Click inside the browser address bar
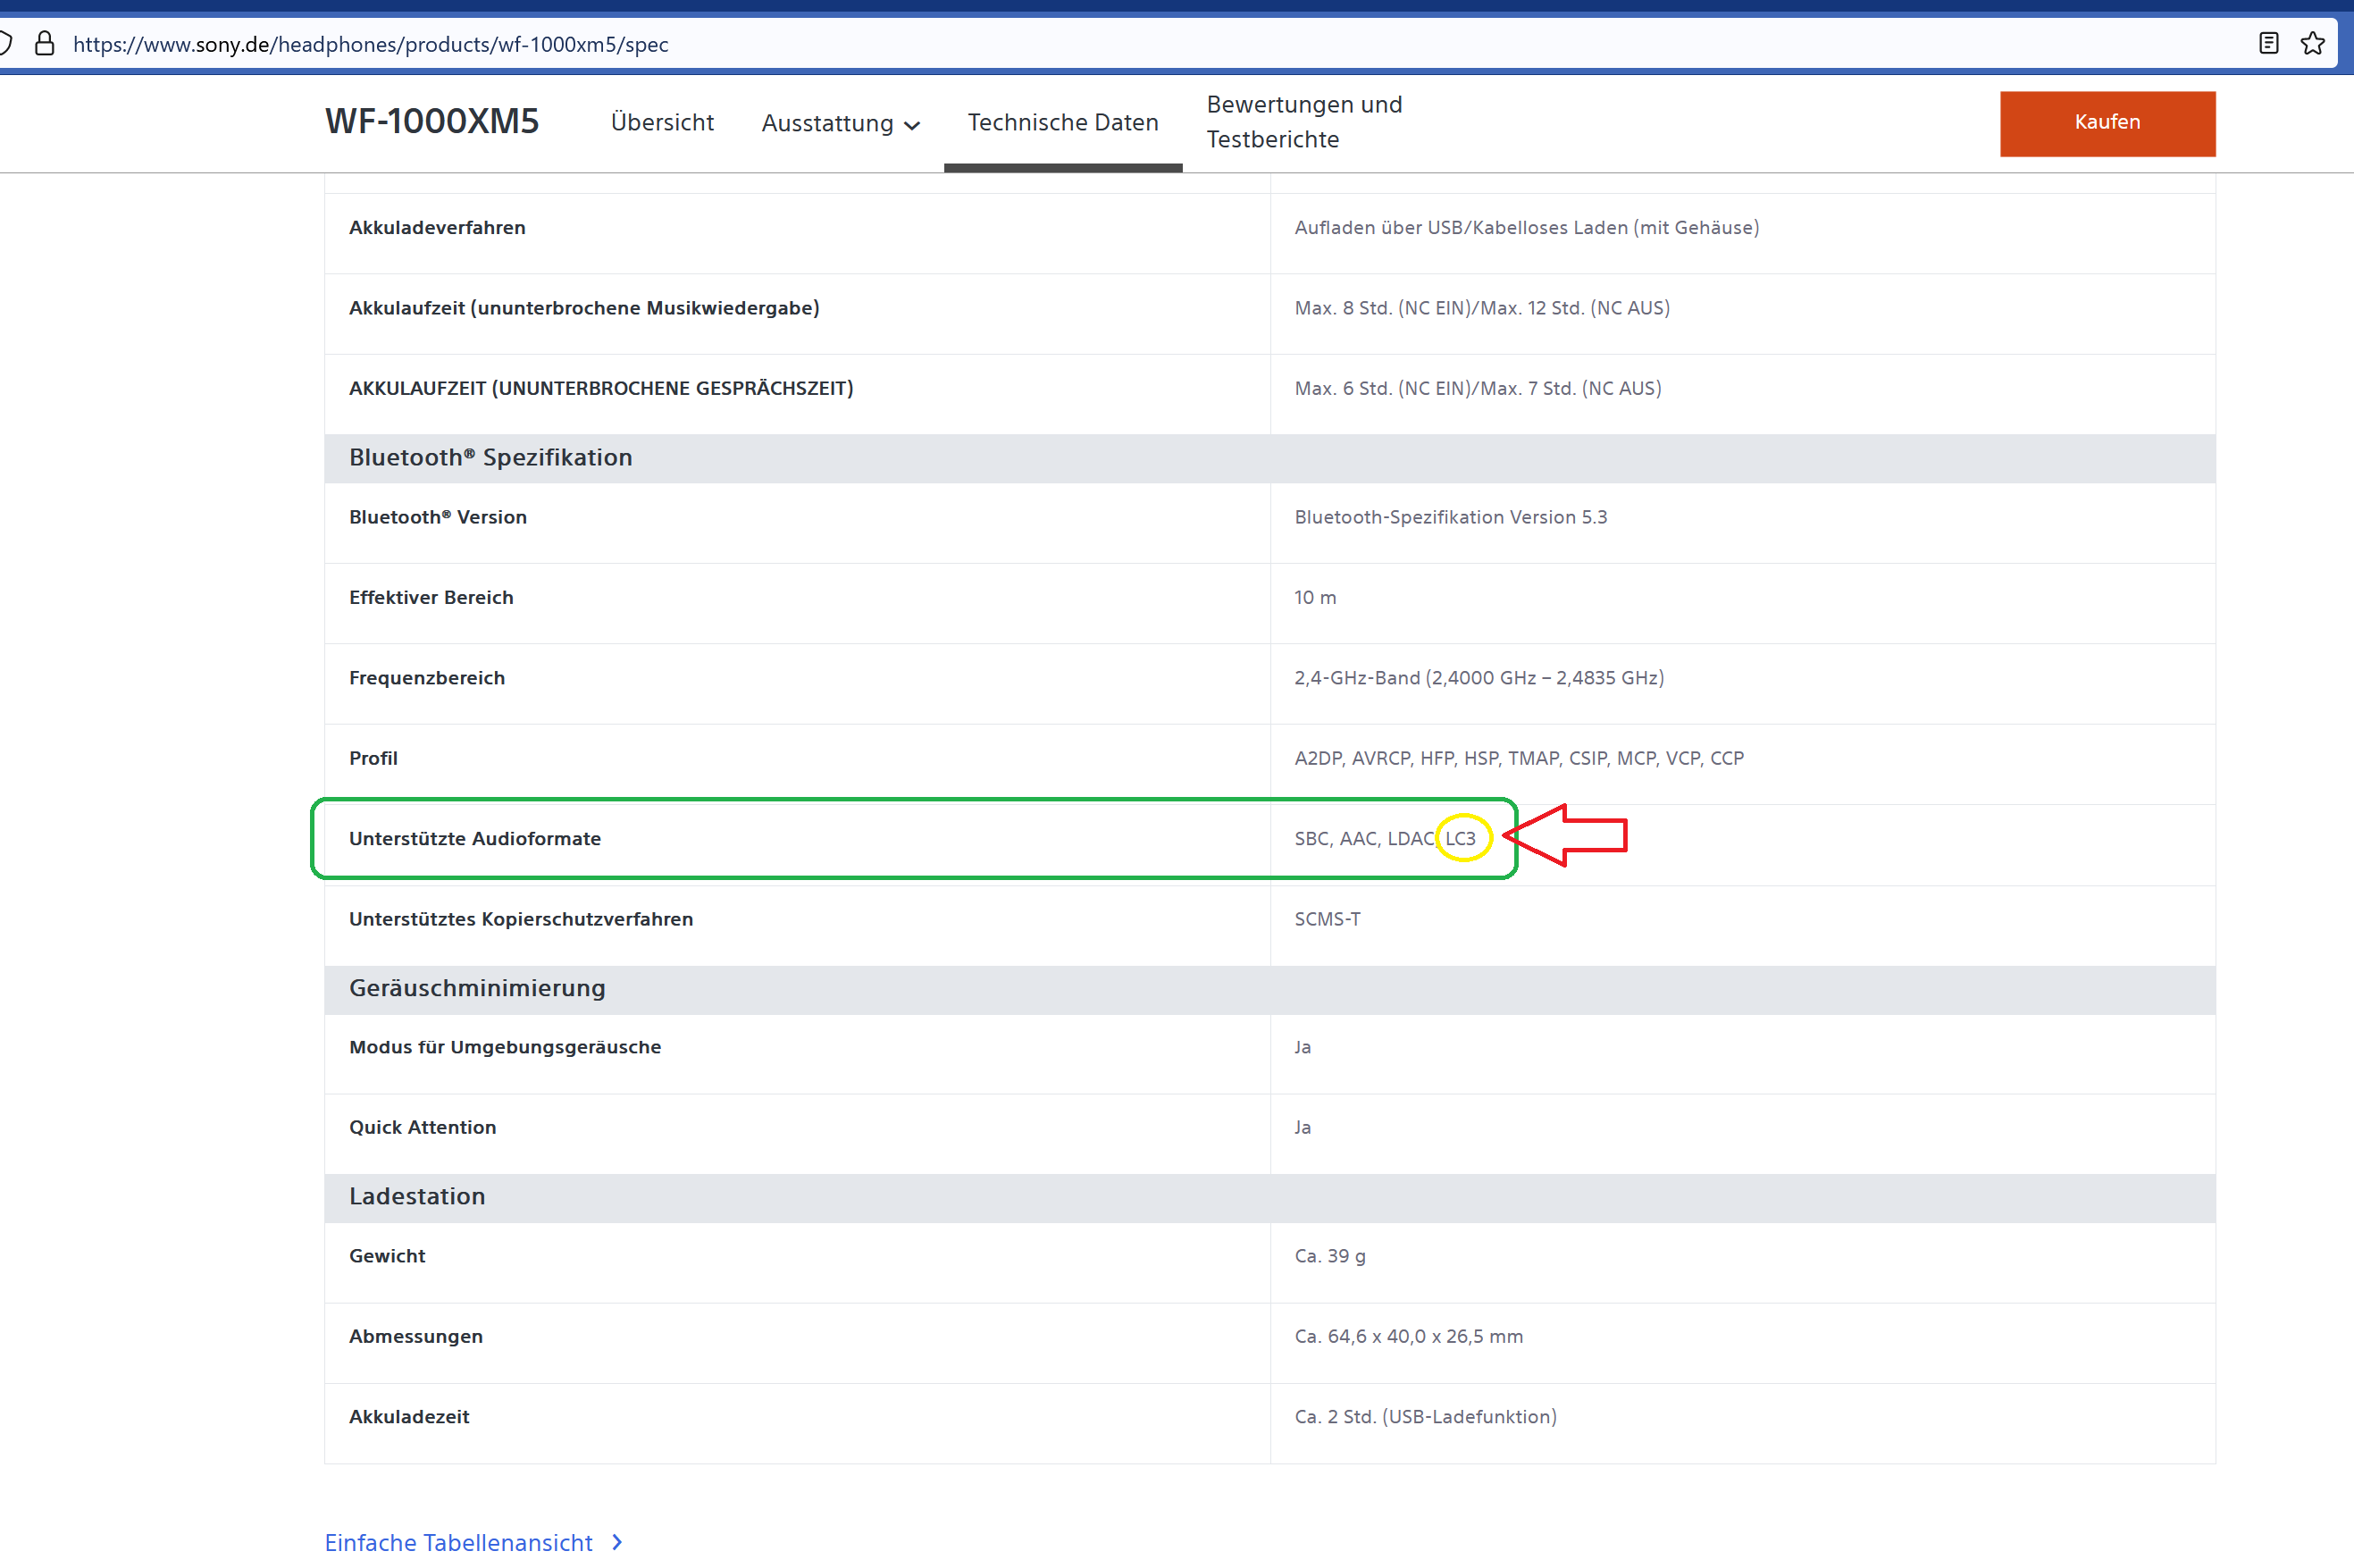Viewport: 2354px width, 1568px height. click(1100, 43)
